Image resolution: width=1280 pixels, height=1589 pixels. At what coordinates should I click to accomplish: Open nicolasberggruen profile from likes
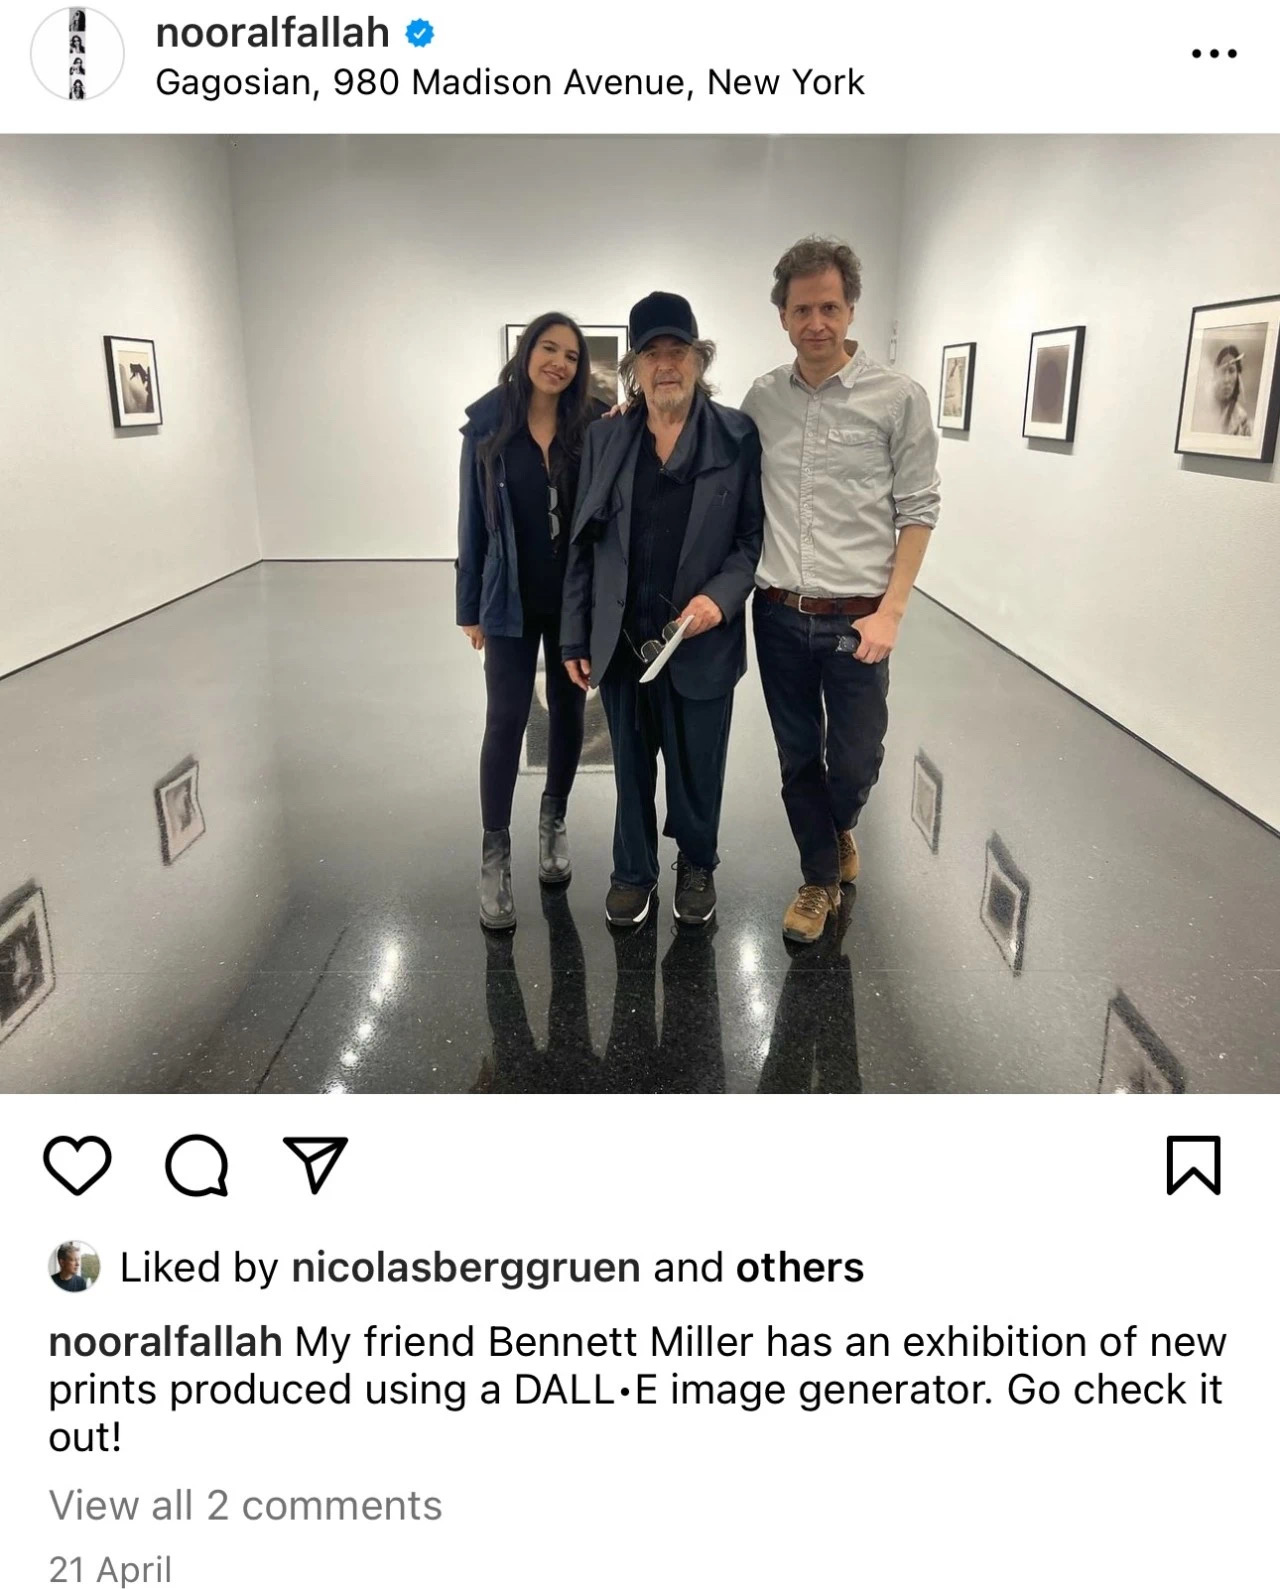[465, 1267]
